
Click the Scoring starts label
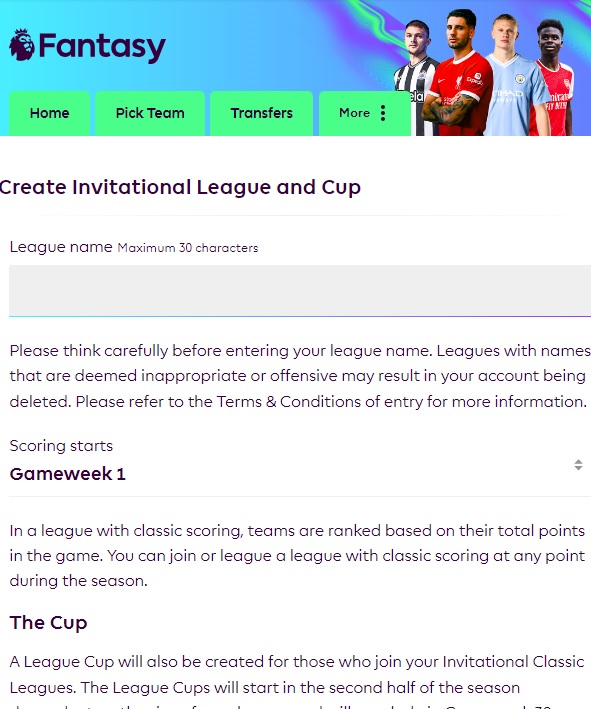(x=61, y=446)
